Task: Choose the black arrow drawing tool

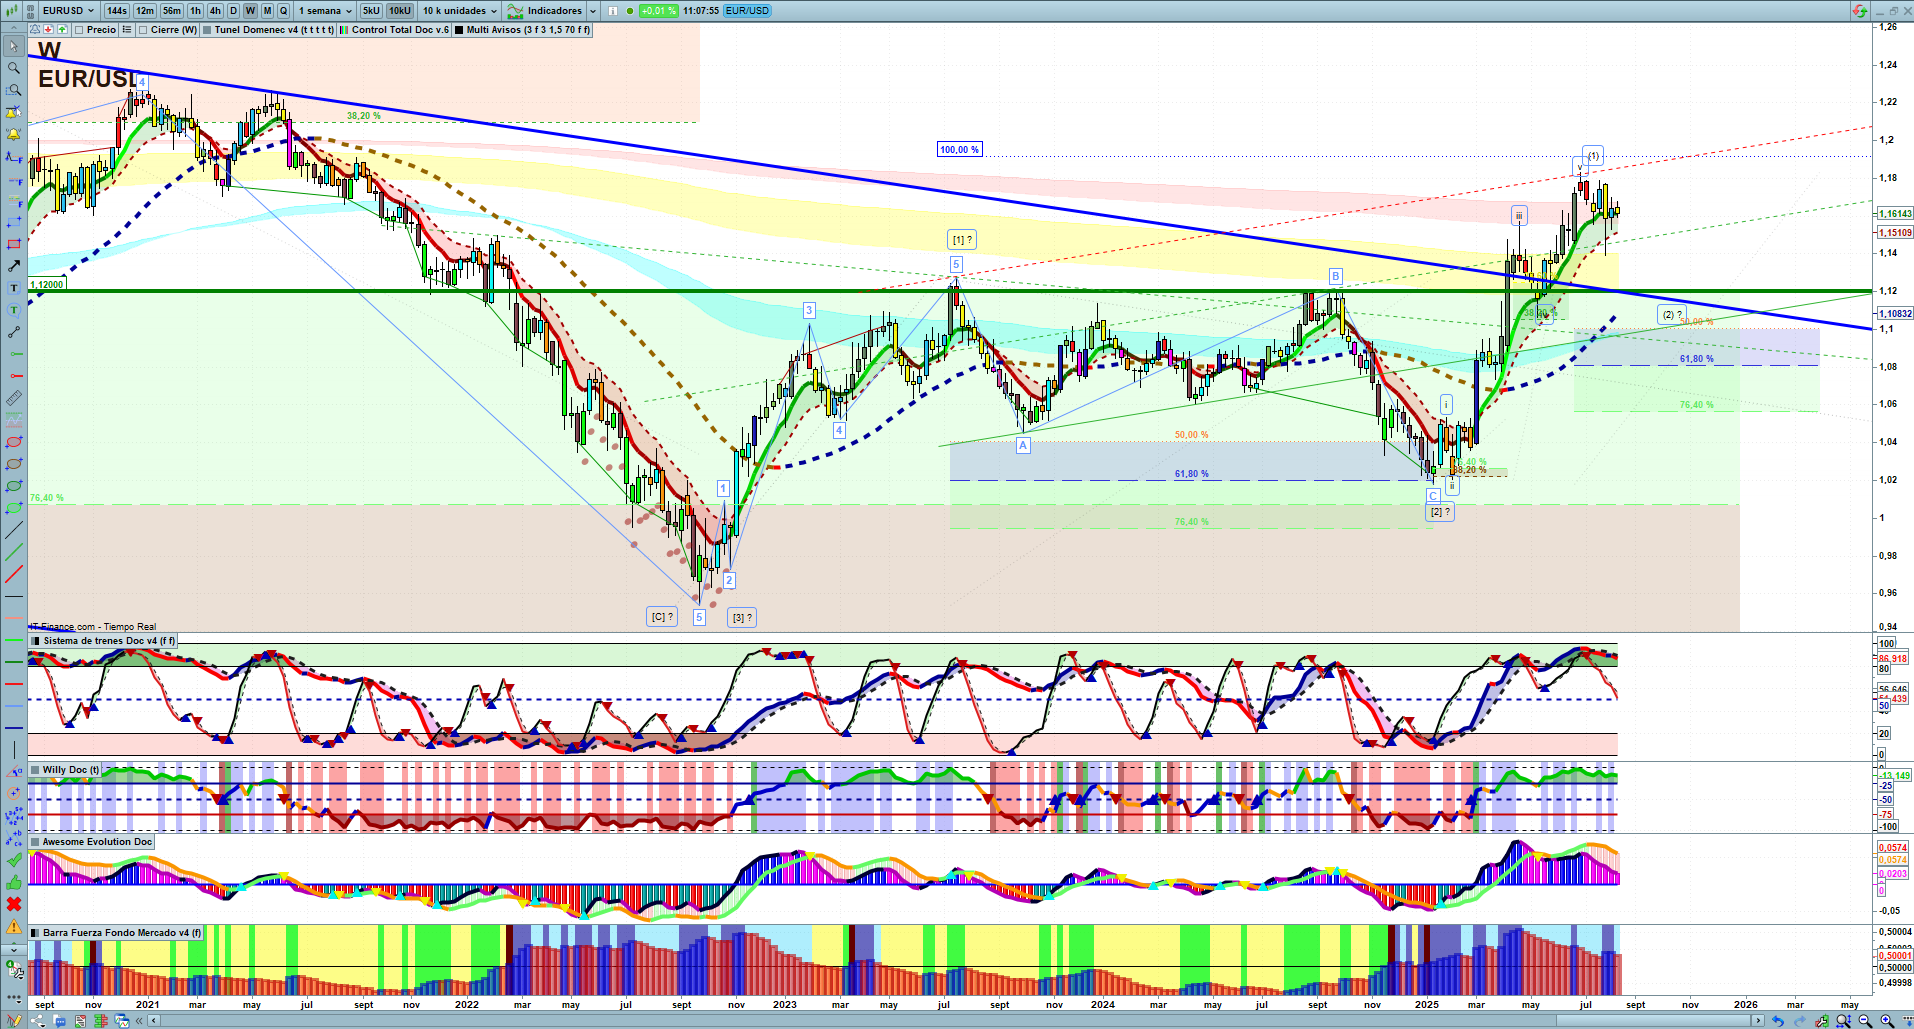Action: coord(13,266)
